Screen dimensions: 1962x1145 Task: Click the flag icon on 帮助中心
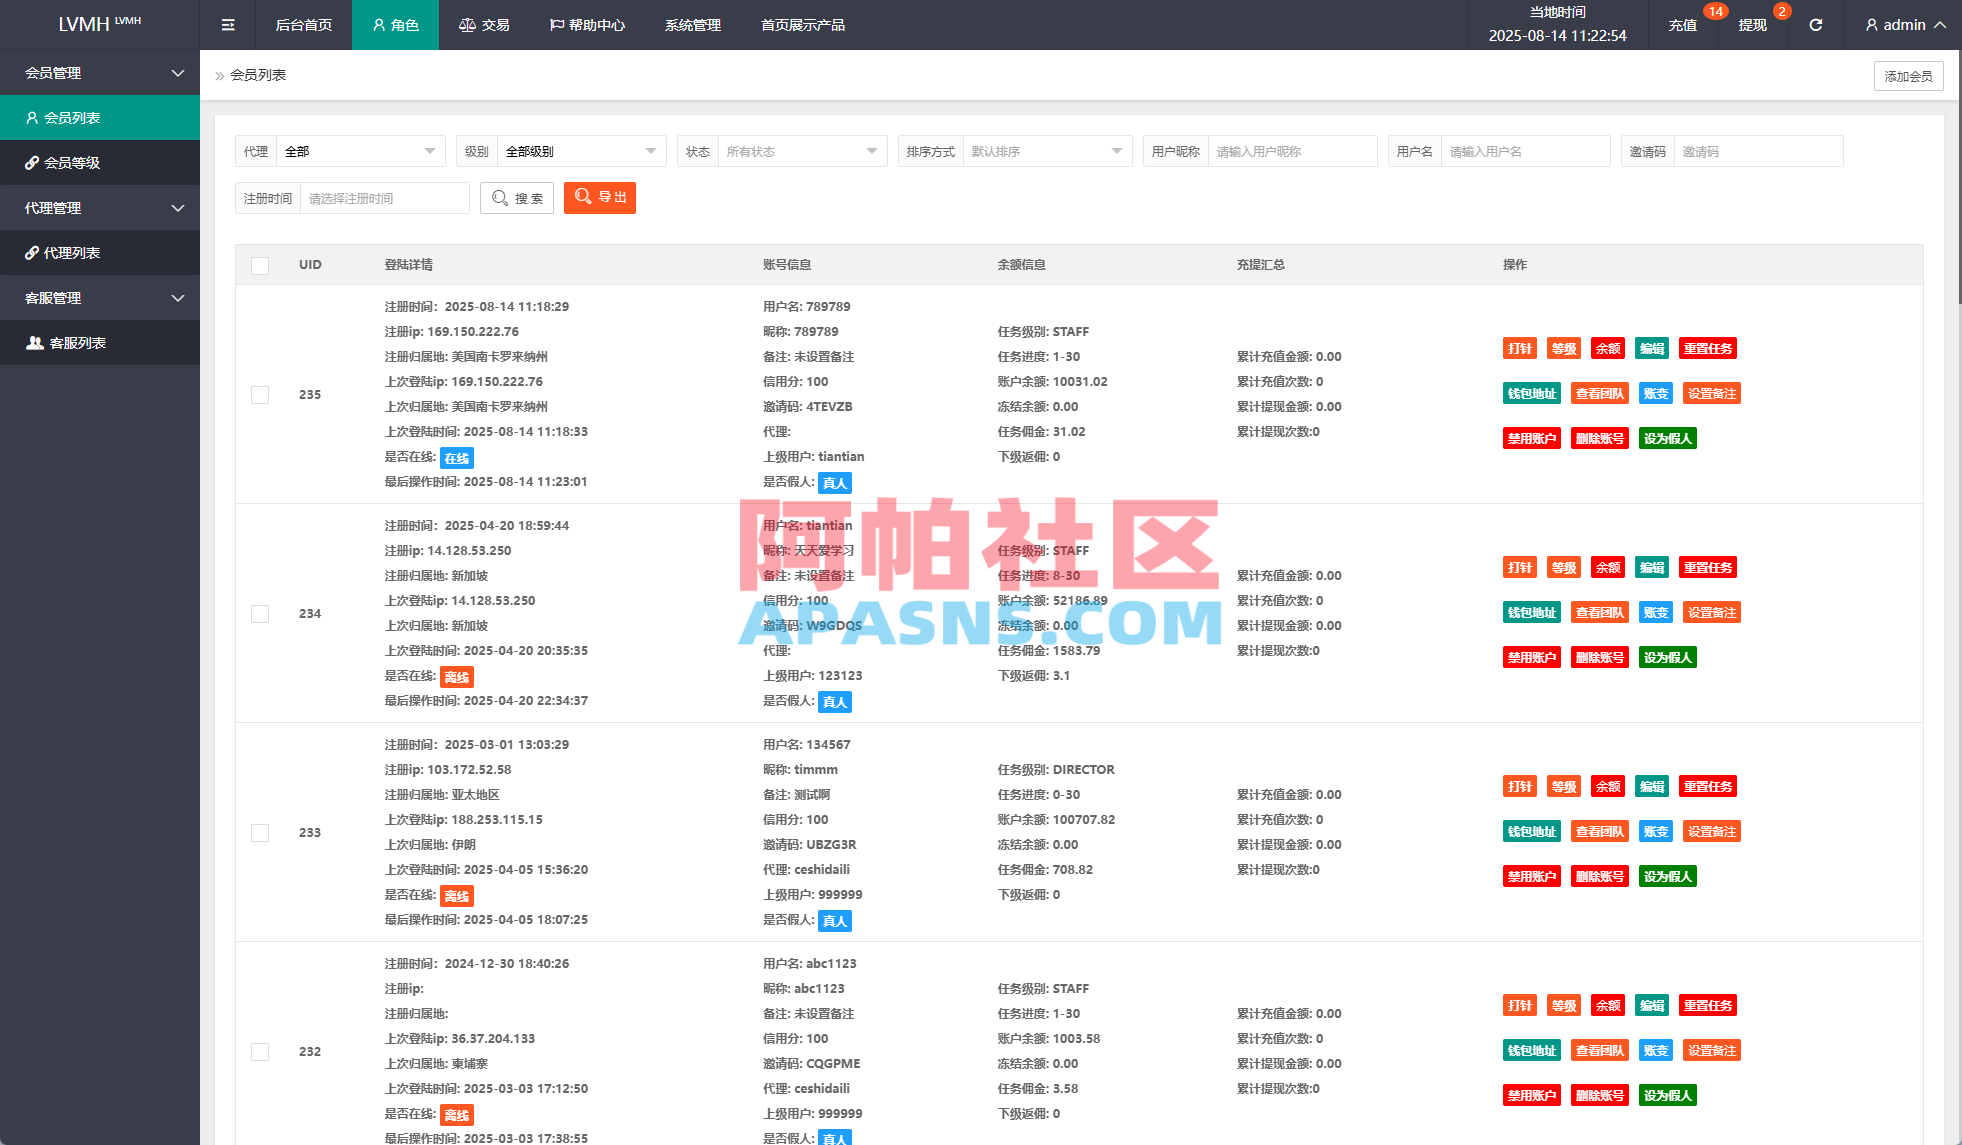coord(557,24)
